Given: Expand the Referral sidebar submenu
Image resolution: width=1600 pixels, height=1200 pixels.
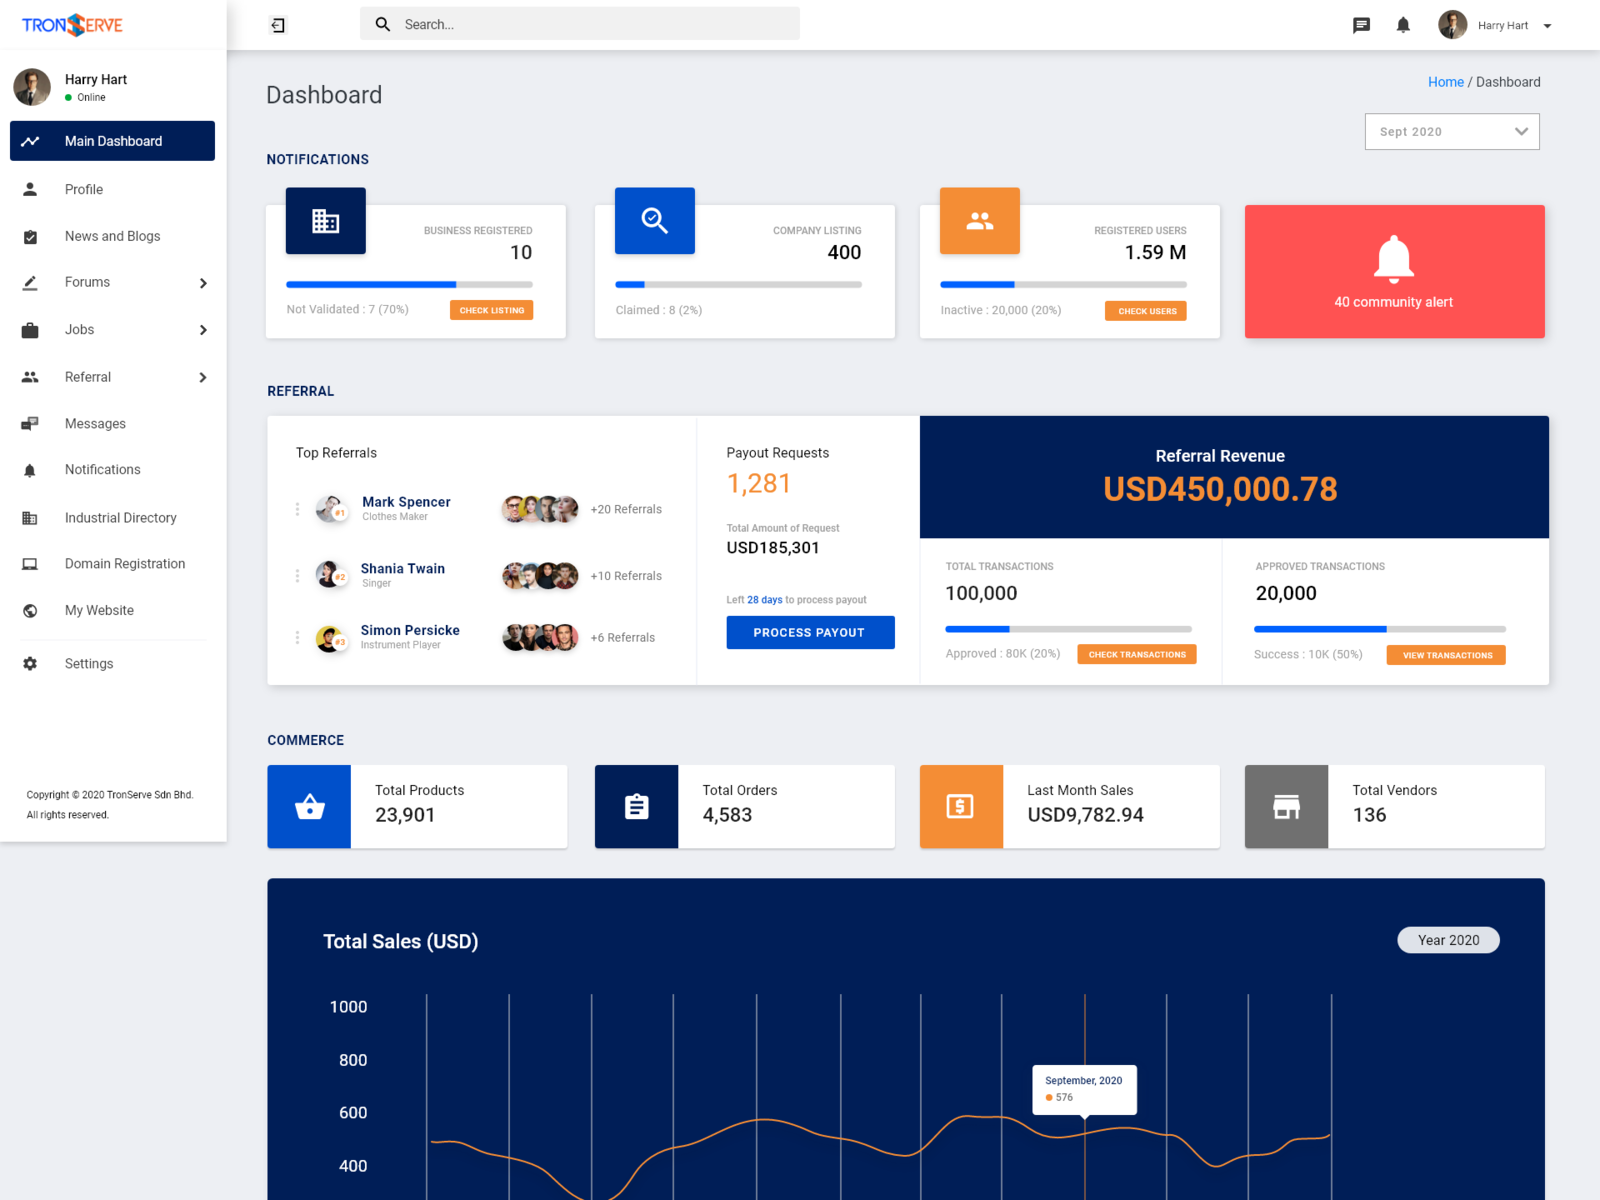Looking at the screenshot, I should 203,377.
